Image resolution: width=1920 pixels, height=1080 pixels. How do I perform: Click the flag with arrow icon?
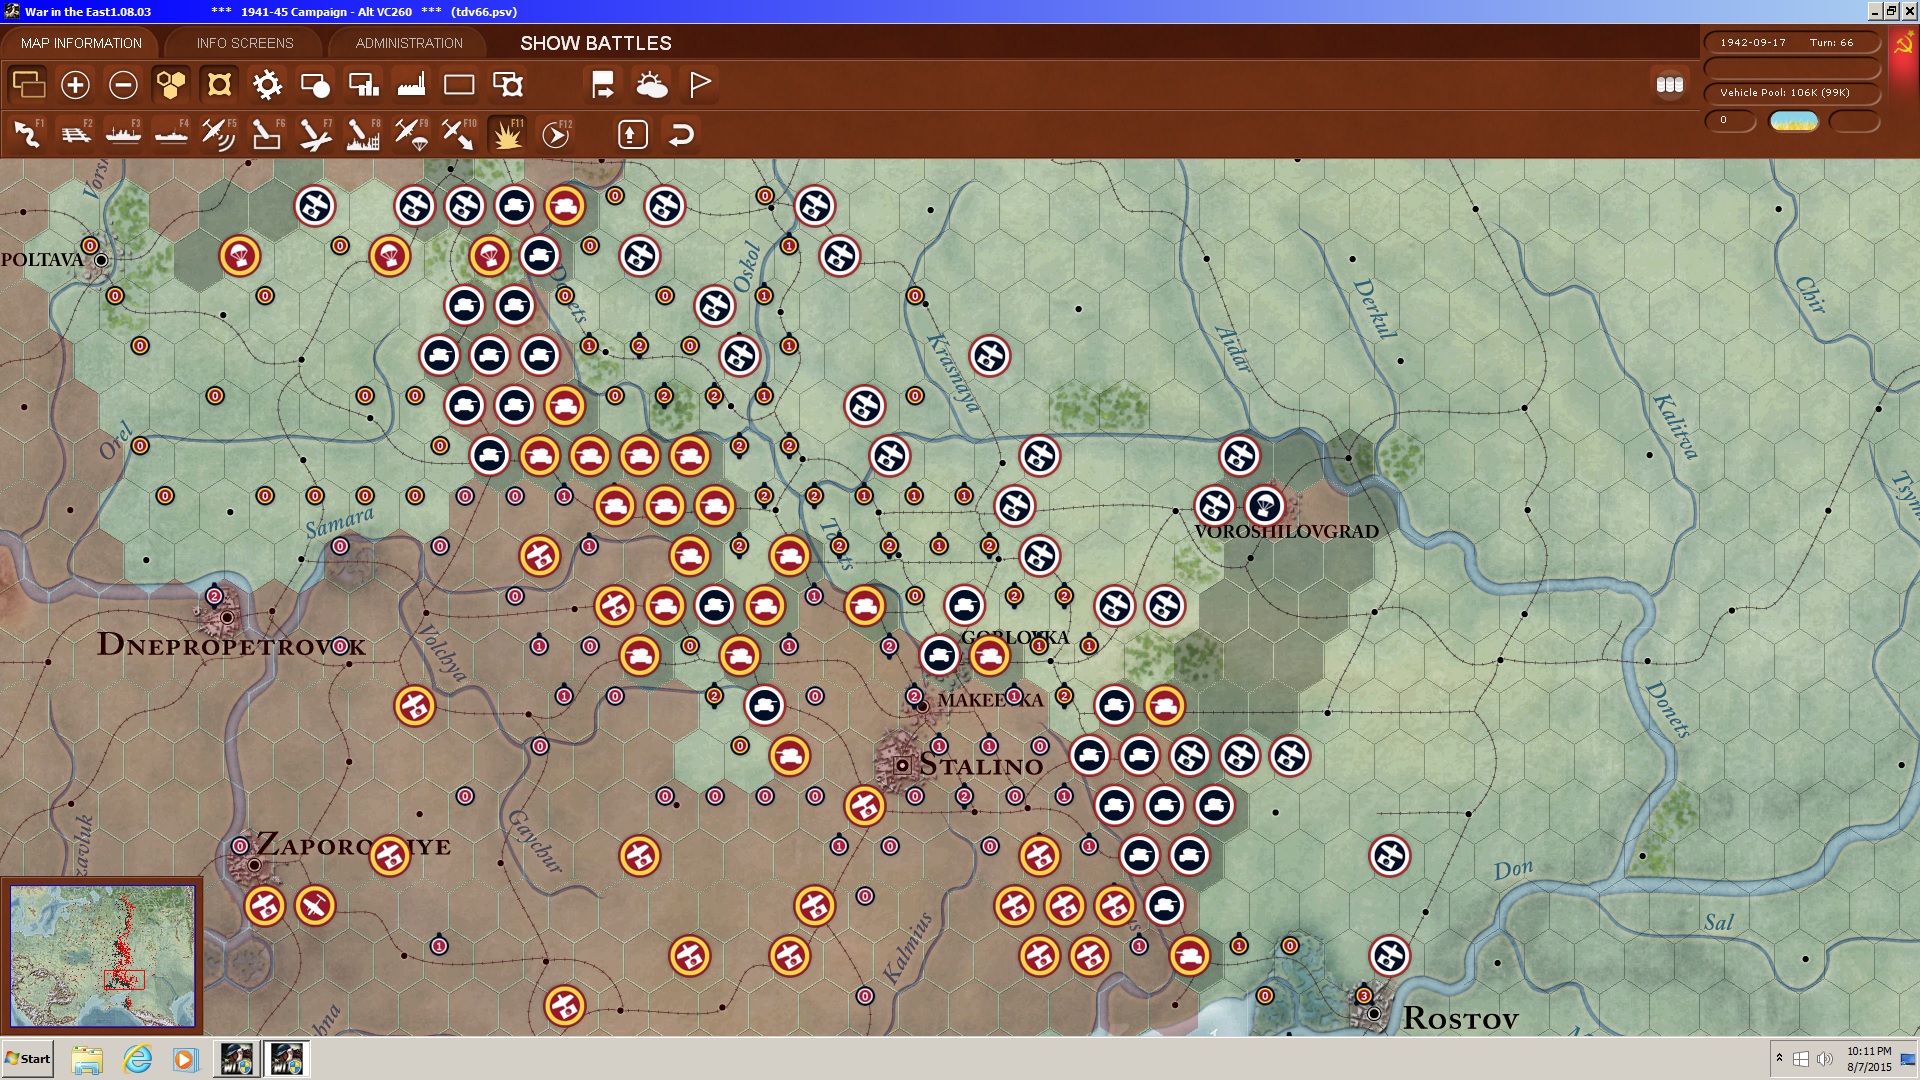pos(603,85)
